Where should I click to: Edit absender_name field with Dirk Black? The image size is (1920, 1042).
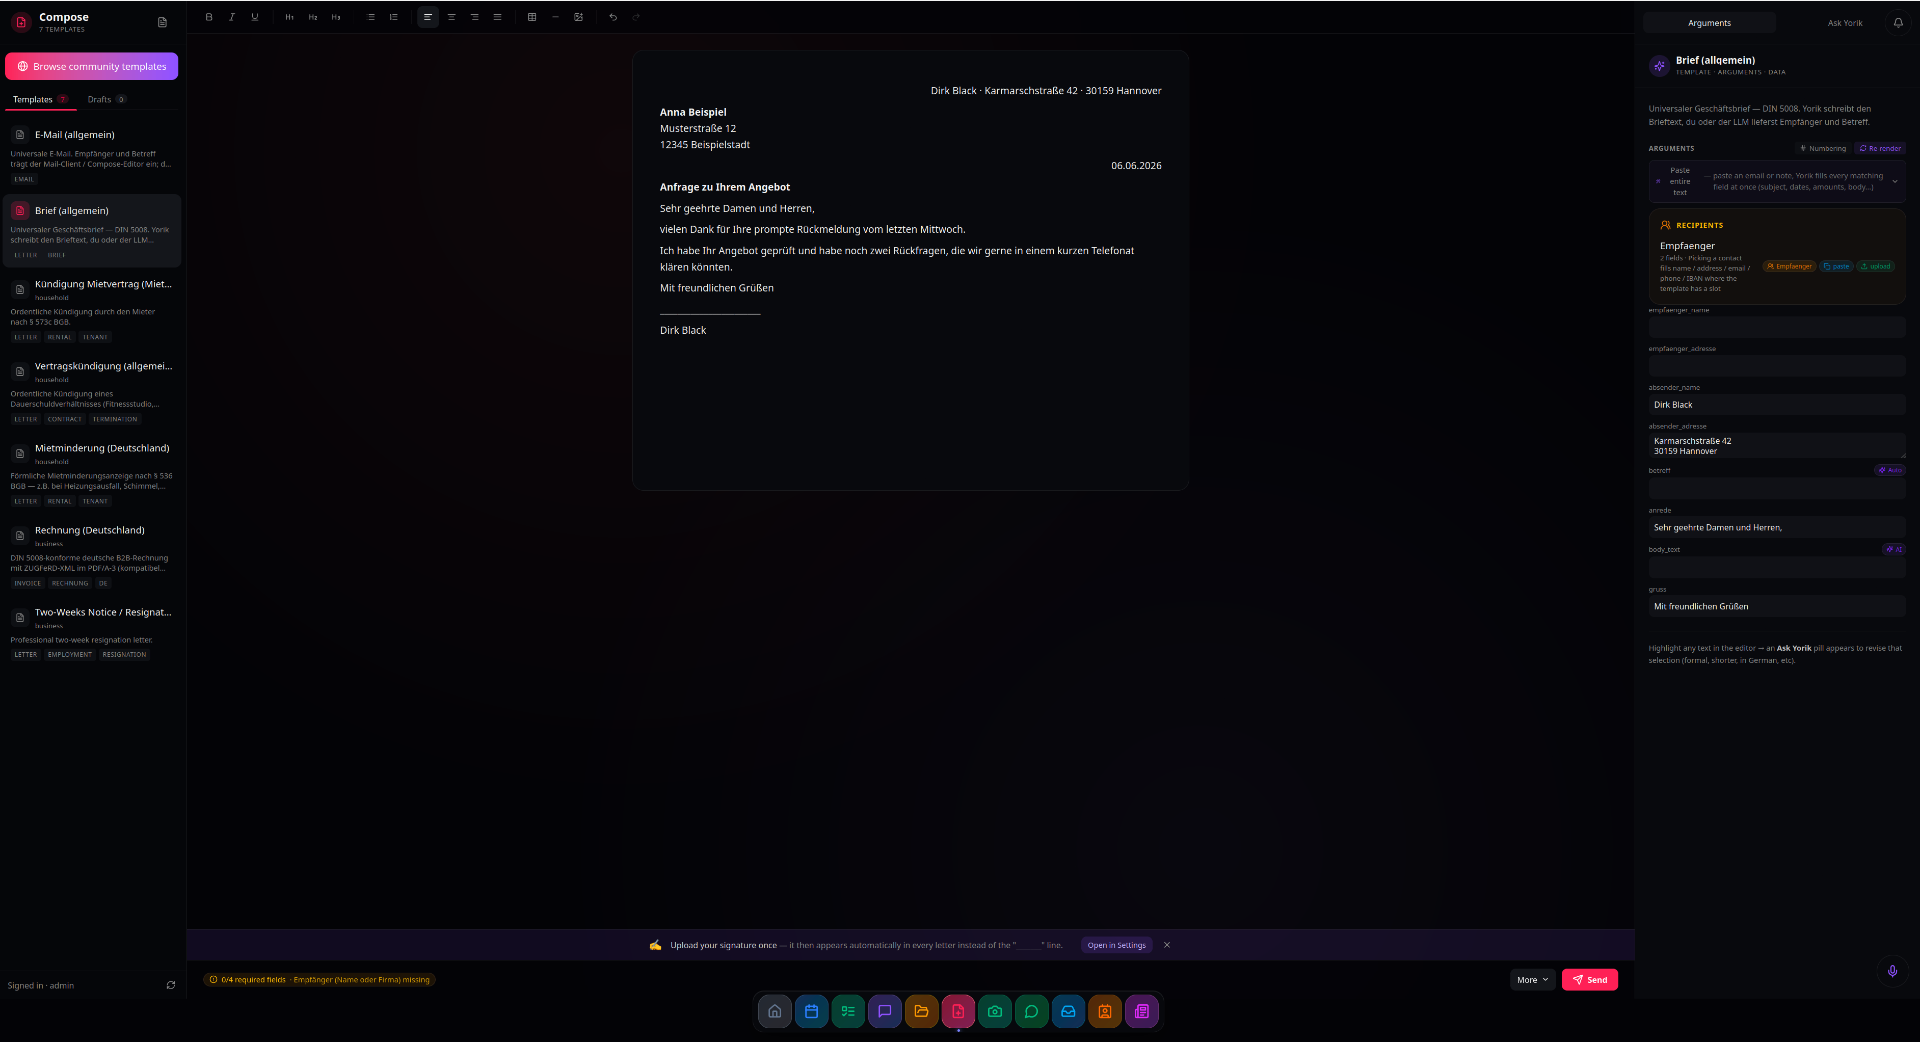click(x=1777, y=405)
